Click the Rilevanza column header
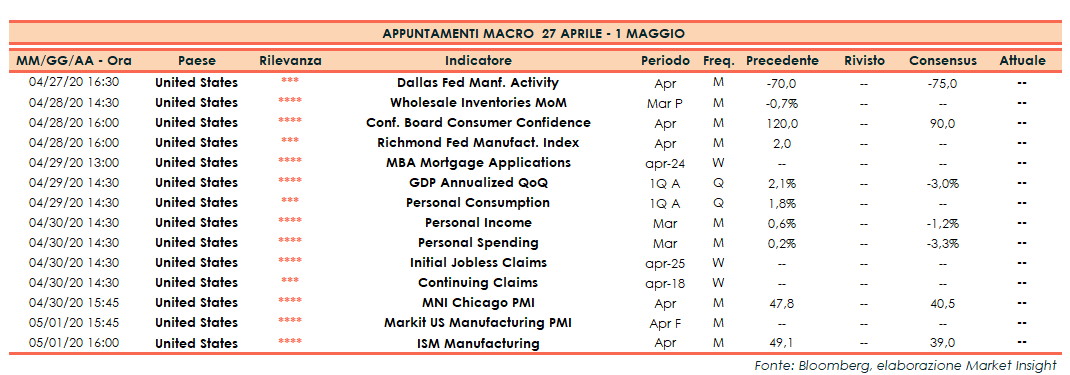The image size is (1070, 375). (x=290, y=61)
